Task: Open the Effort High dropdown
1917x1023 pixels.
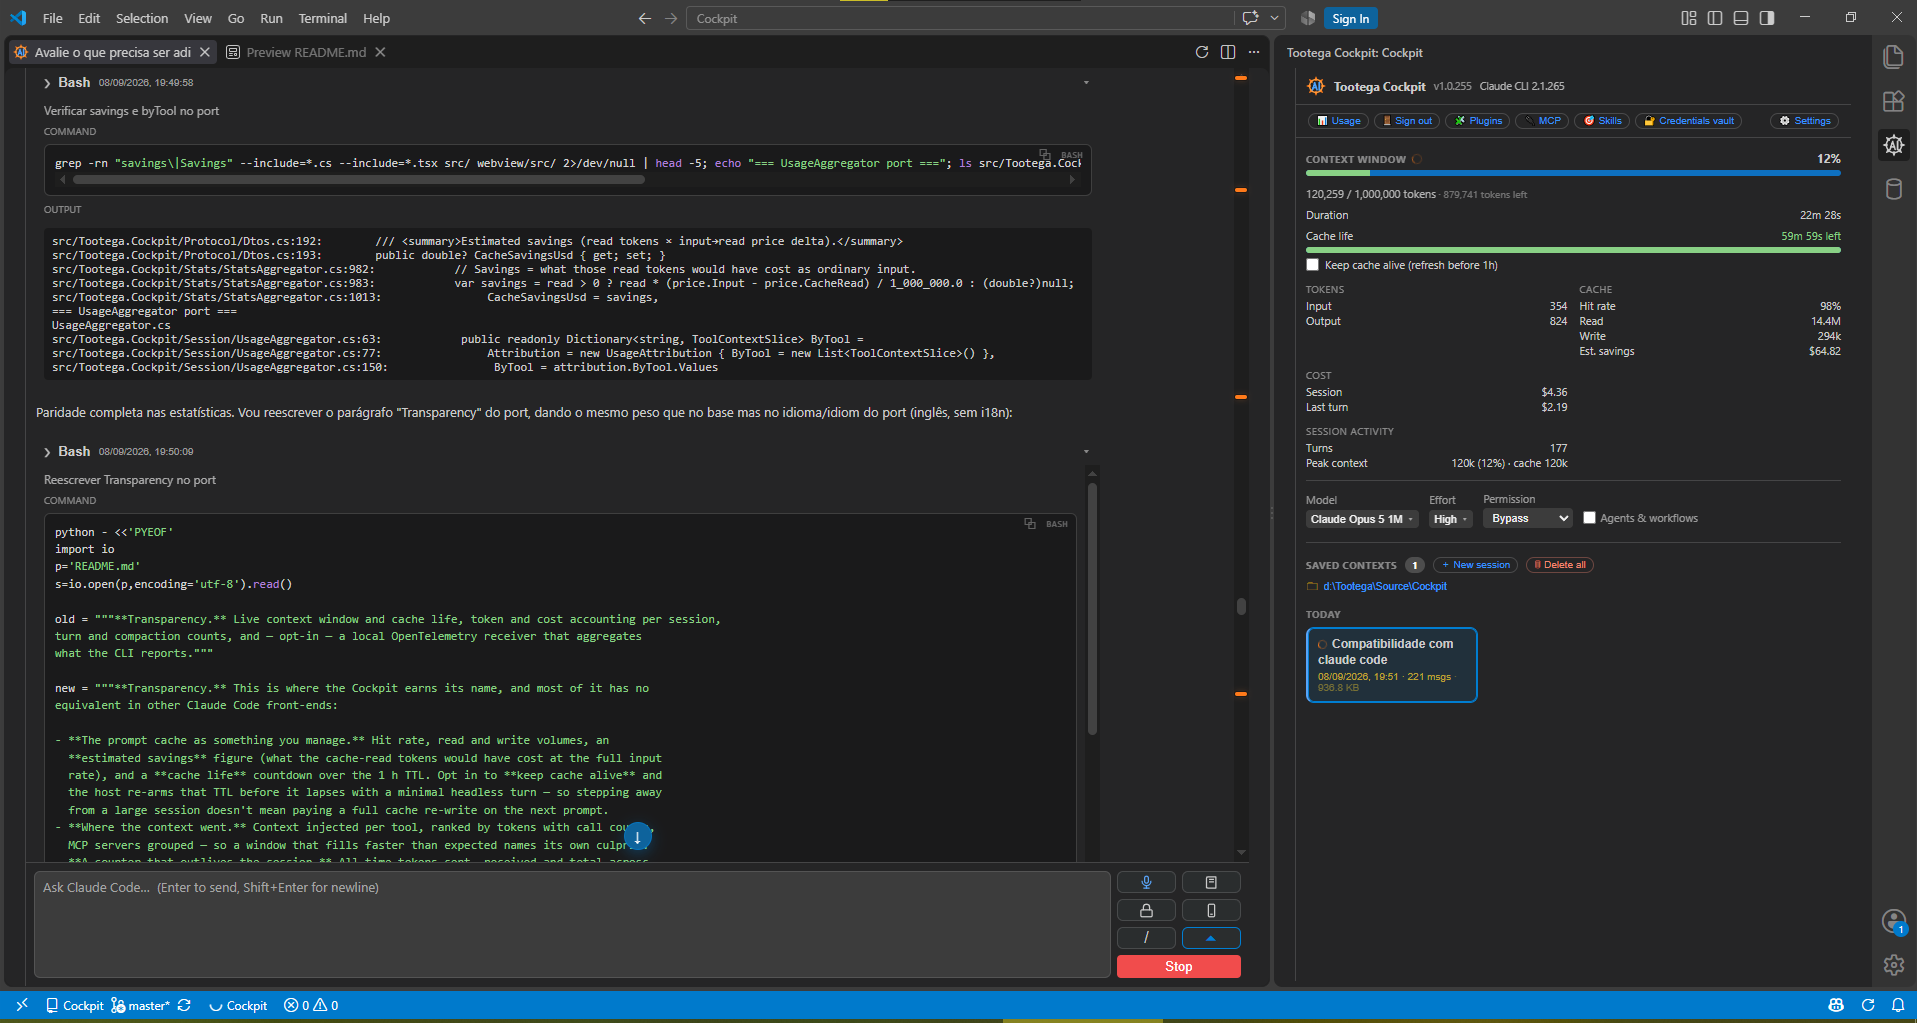Action: tap(1450, 519)
